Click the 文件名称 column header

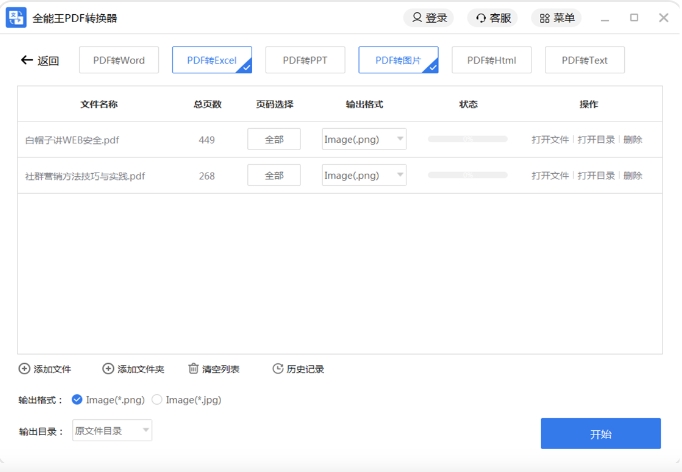99,104
